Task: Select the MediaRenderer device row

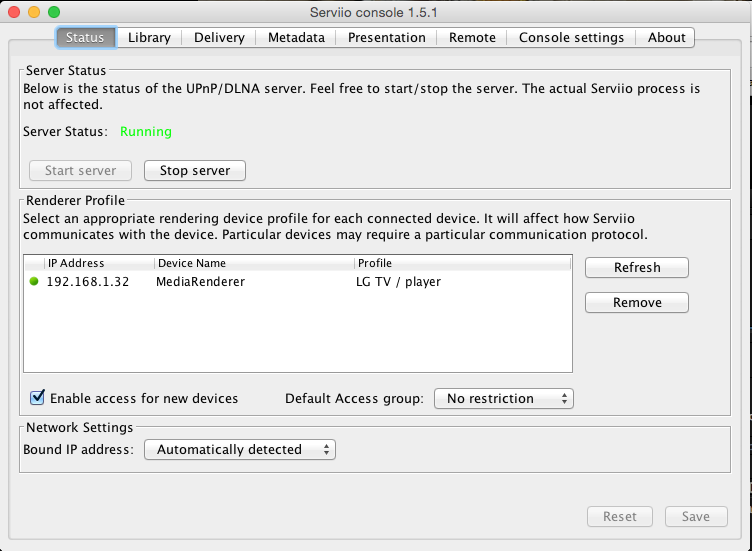Action: coord(200,282)
